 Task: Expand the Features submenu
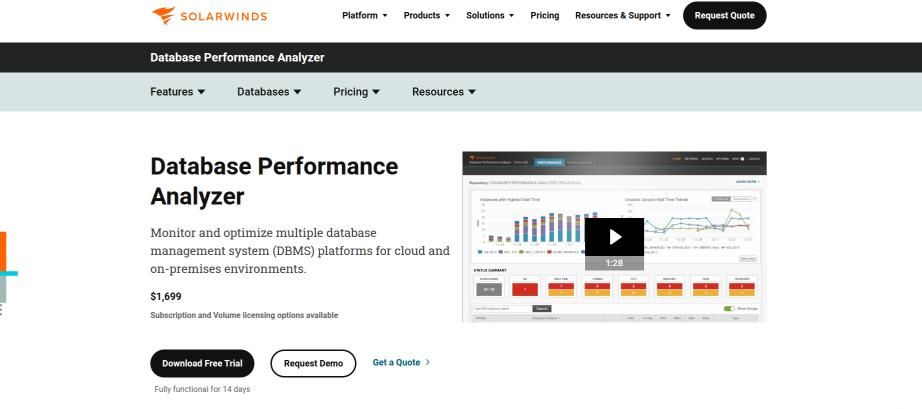click(x=178, y=92)
